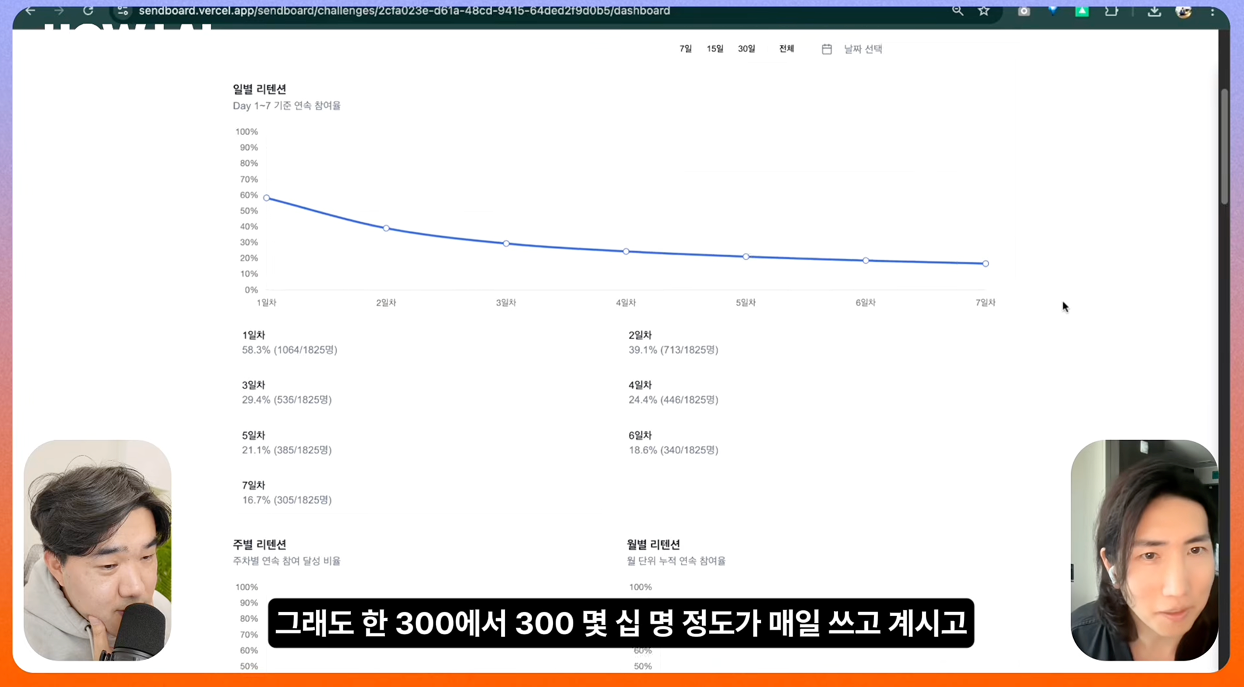This screenshot has width=1244, height=687.
Task: Open the browser profile account menu
Action: click(1184, 11)
